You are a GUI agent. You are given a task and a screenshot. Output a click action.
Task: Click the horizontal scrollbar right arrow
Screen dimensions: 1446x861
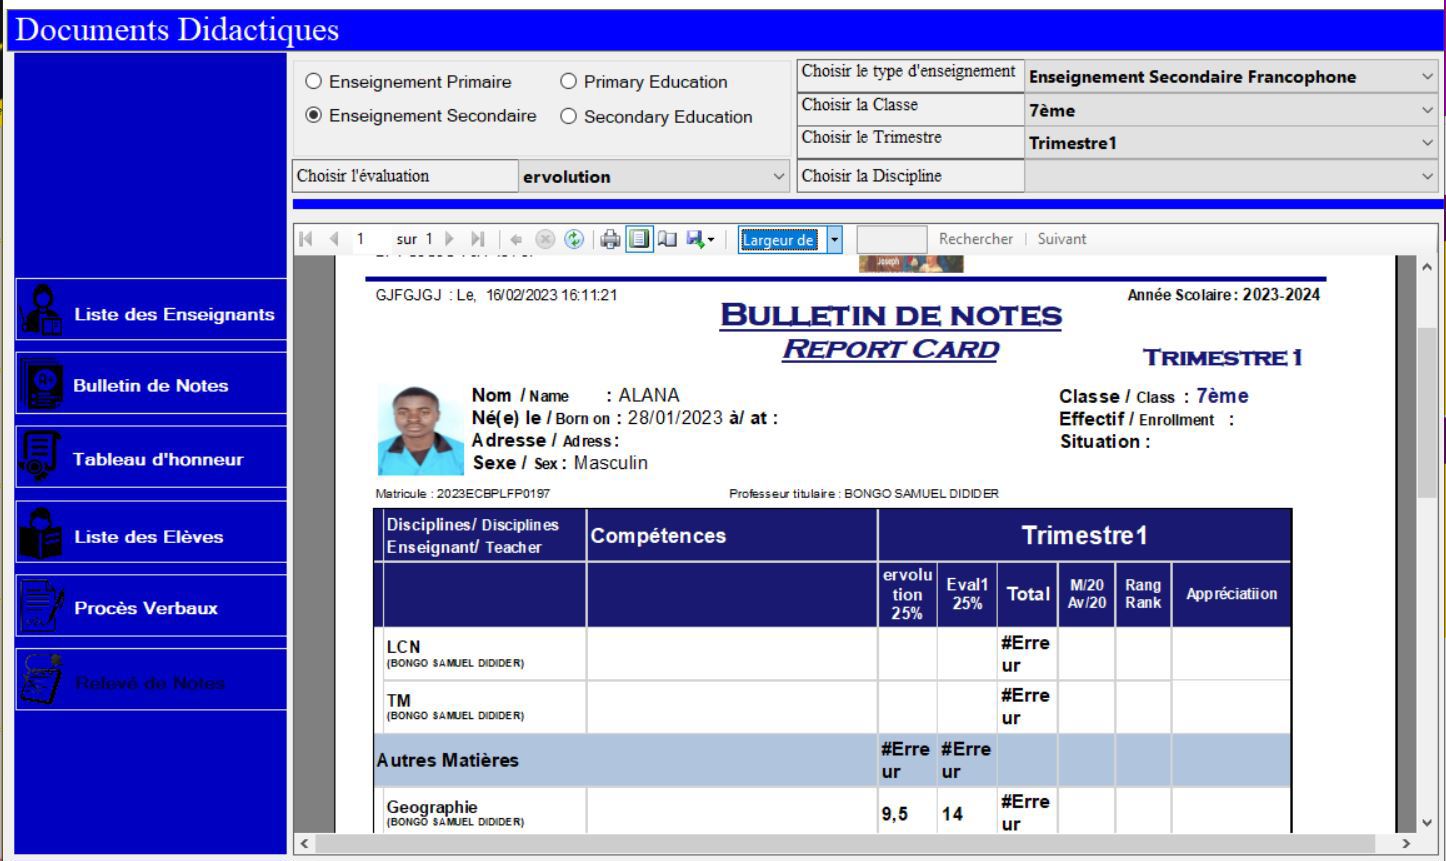[1407, 844]
